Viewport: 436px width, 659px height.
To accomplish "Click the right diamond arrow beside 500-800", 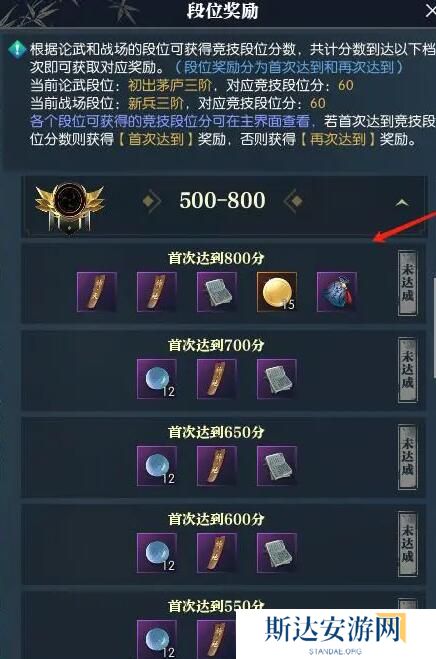I will (293, 201).
